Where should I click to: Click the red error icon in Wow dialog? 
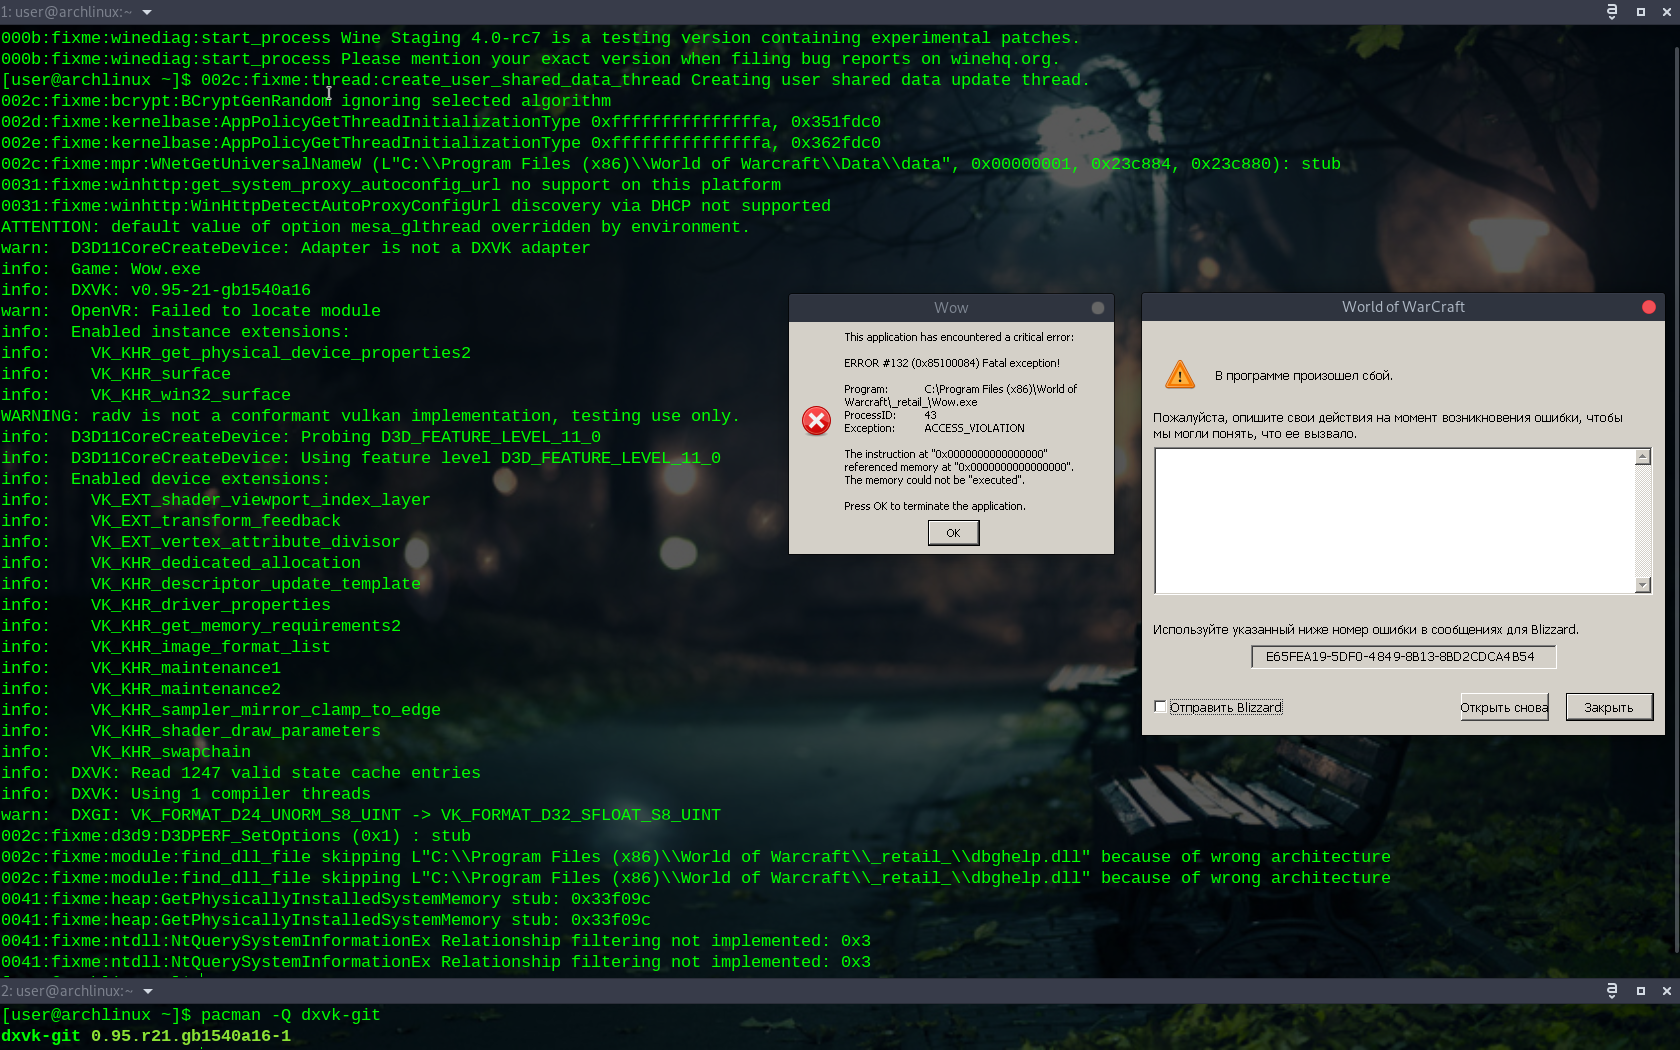[x=816, y=421]
